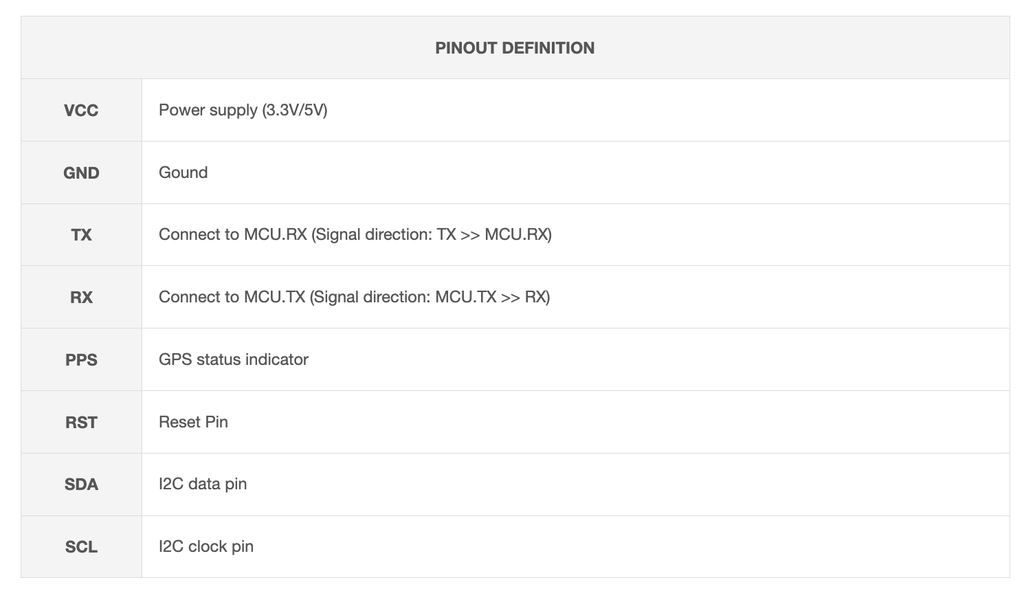1024x591 pixels.
Task: Select the VCC pin label cell
Action: point(81,110)
